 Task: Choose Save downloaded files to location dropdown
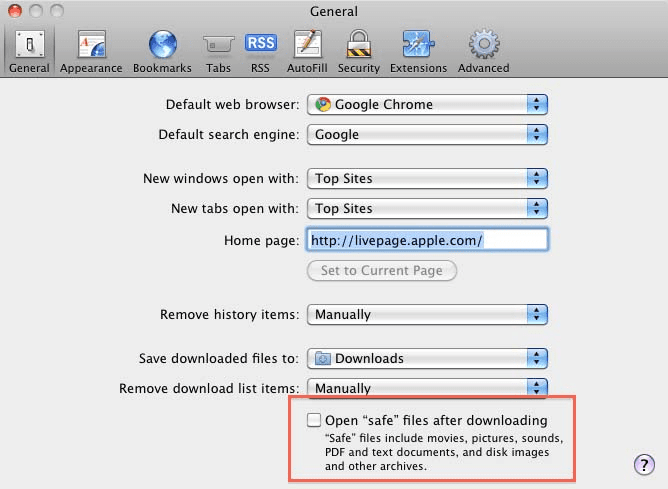pos(427,358)
